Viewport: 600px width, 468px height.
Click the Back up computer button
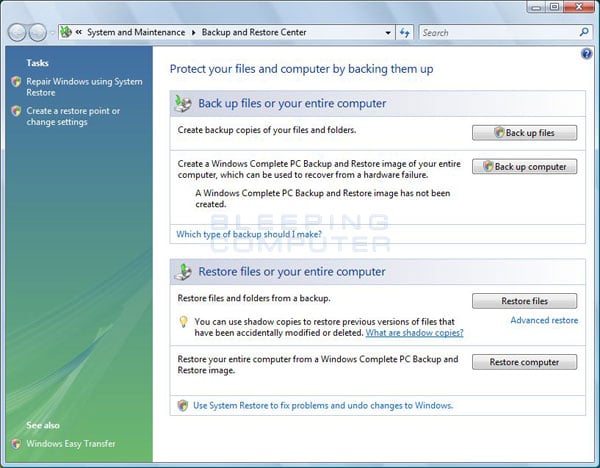(524, 166)
